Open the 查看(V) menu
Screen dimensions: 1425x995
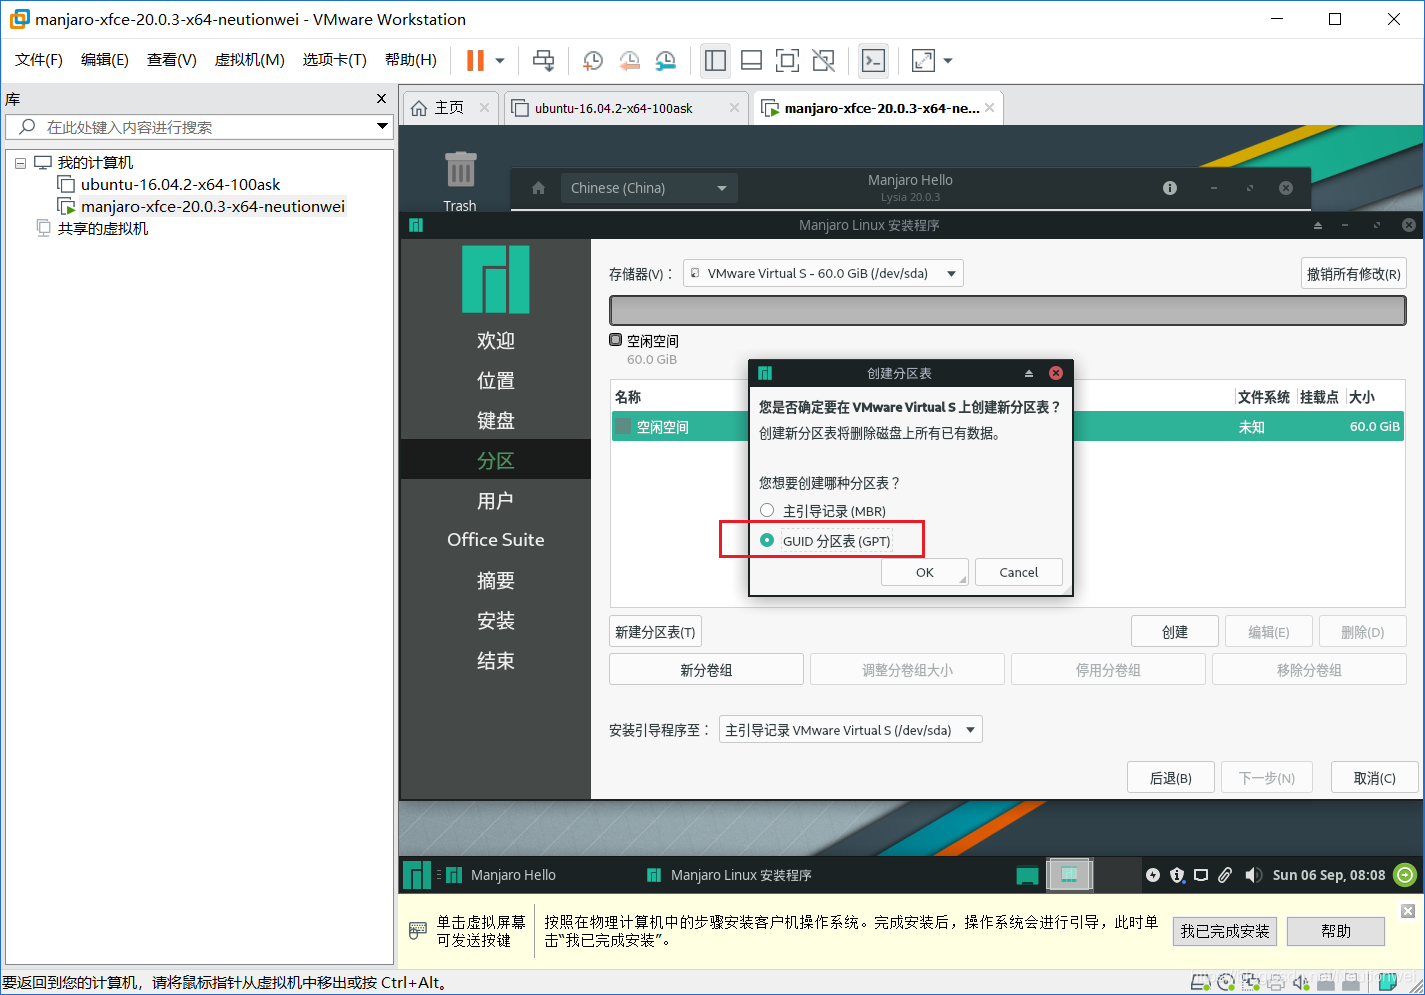(172, 60)
